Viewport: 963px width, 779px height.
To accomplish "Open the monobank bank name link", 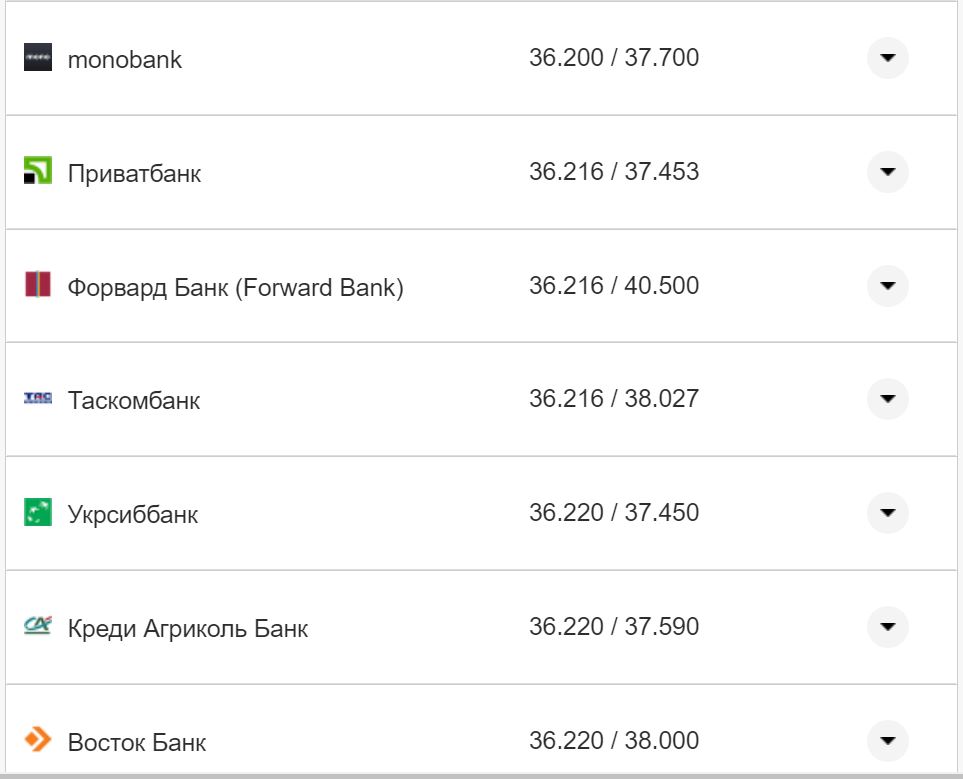I will coord(125,59).
